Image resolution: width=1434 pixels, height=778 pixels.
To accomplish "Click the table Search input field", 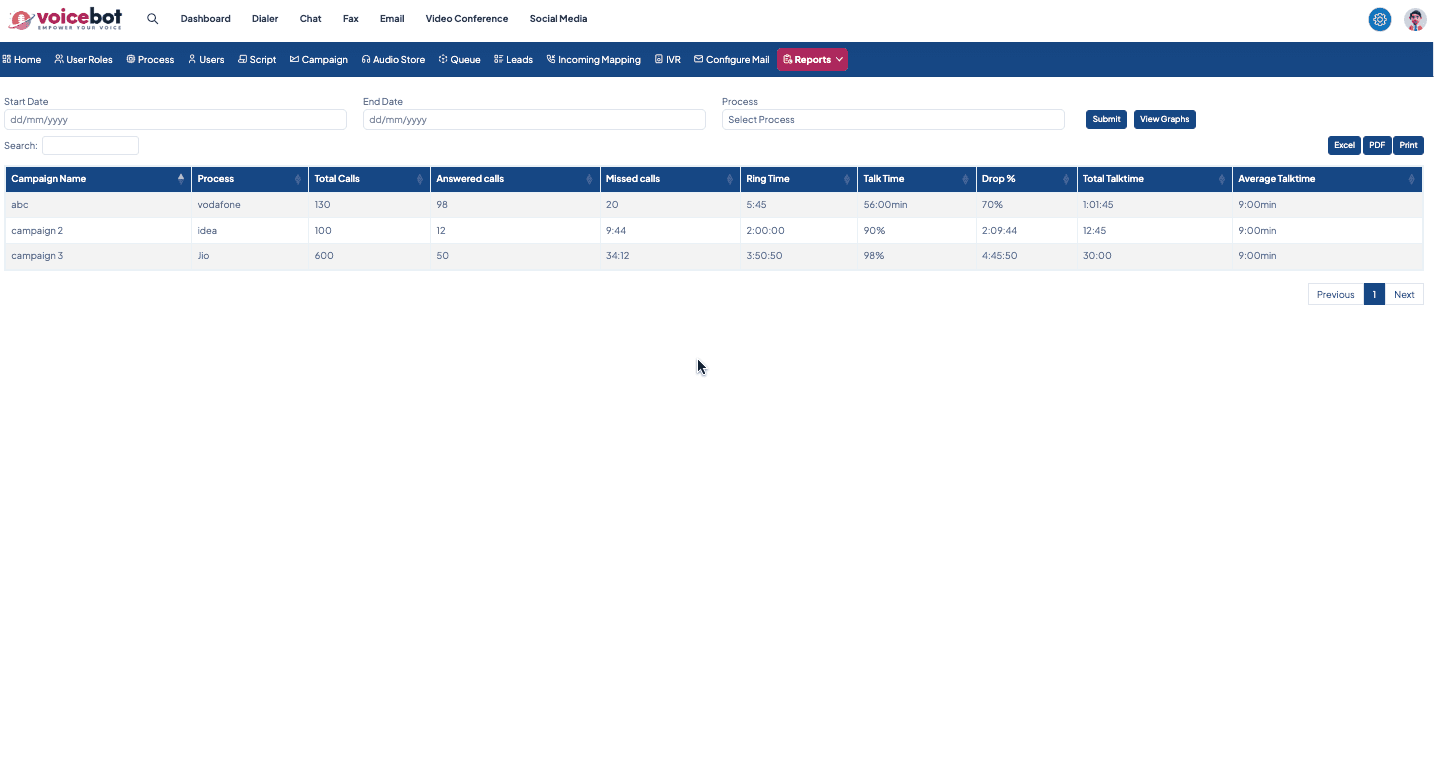I will click(90, 146).
